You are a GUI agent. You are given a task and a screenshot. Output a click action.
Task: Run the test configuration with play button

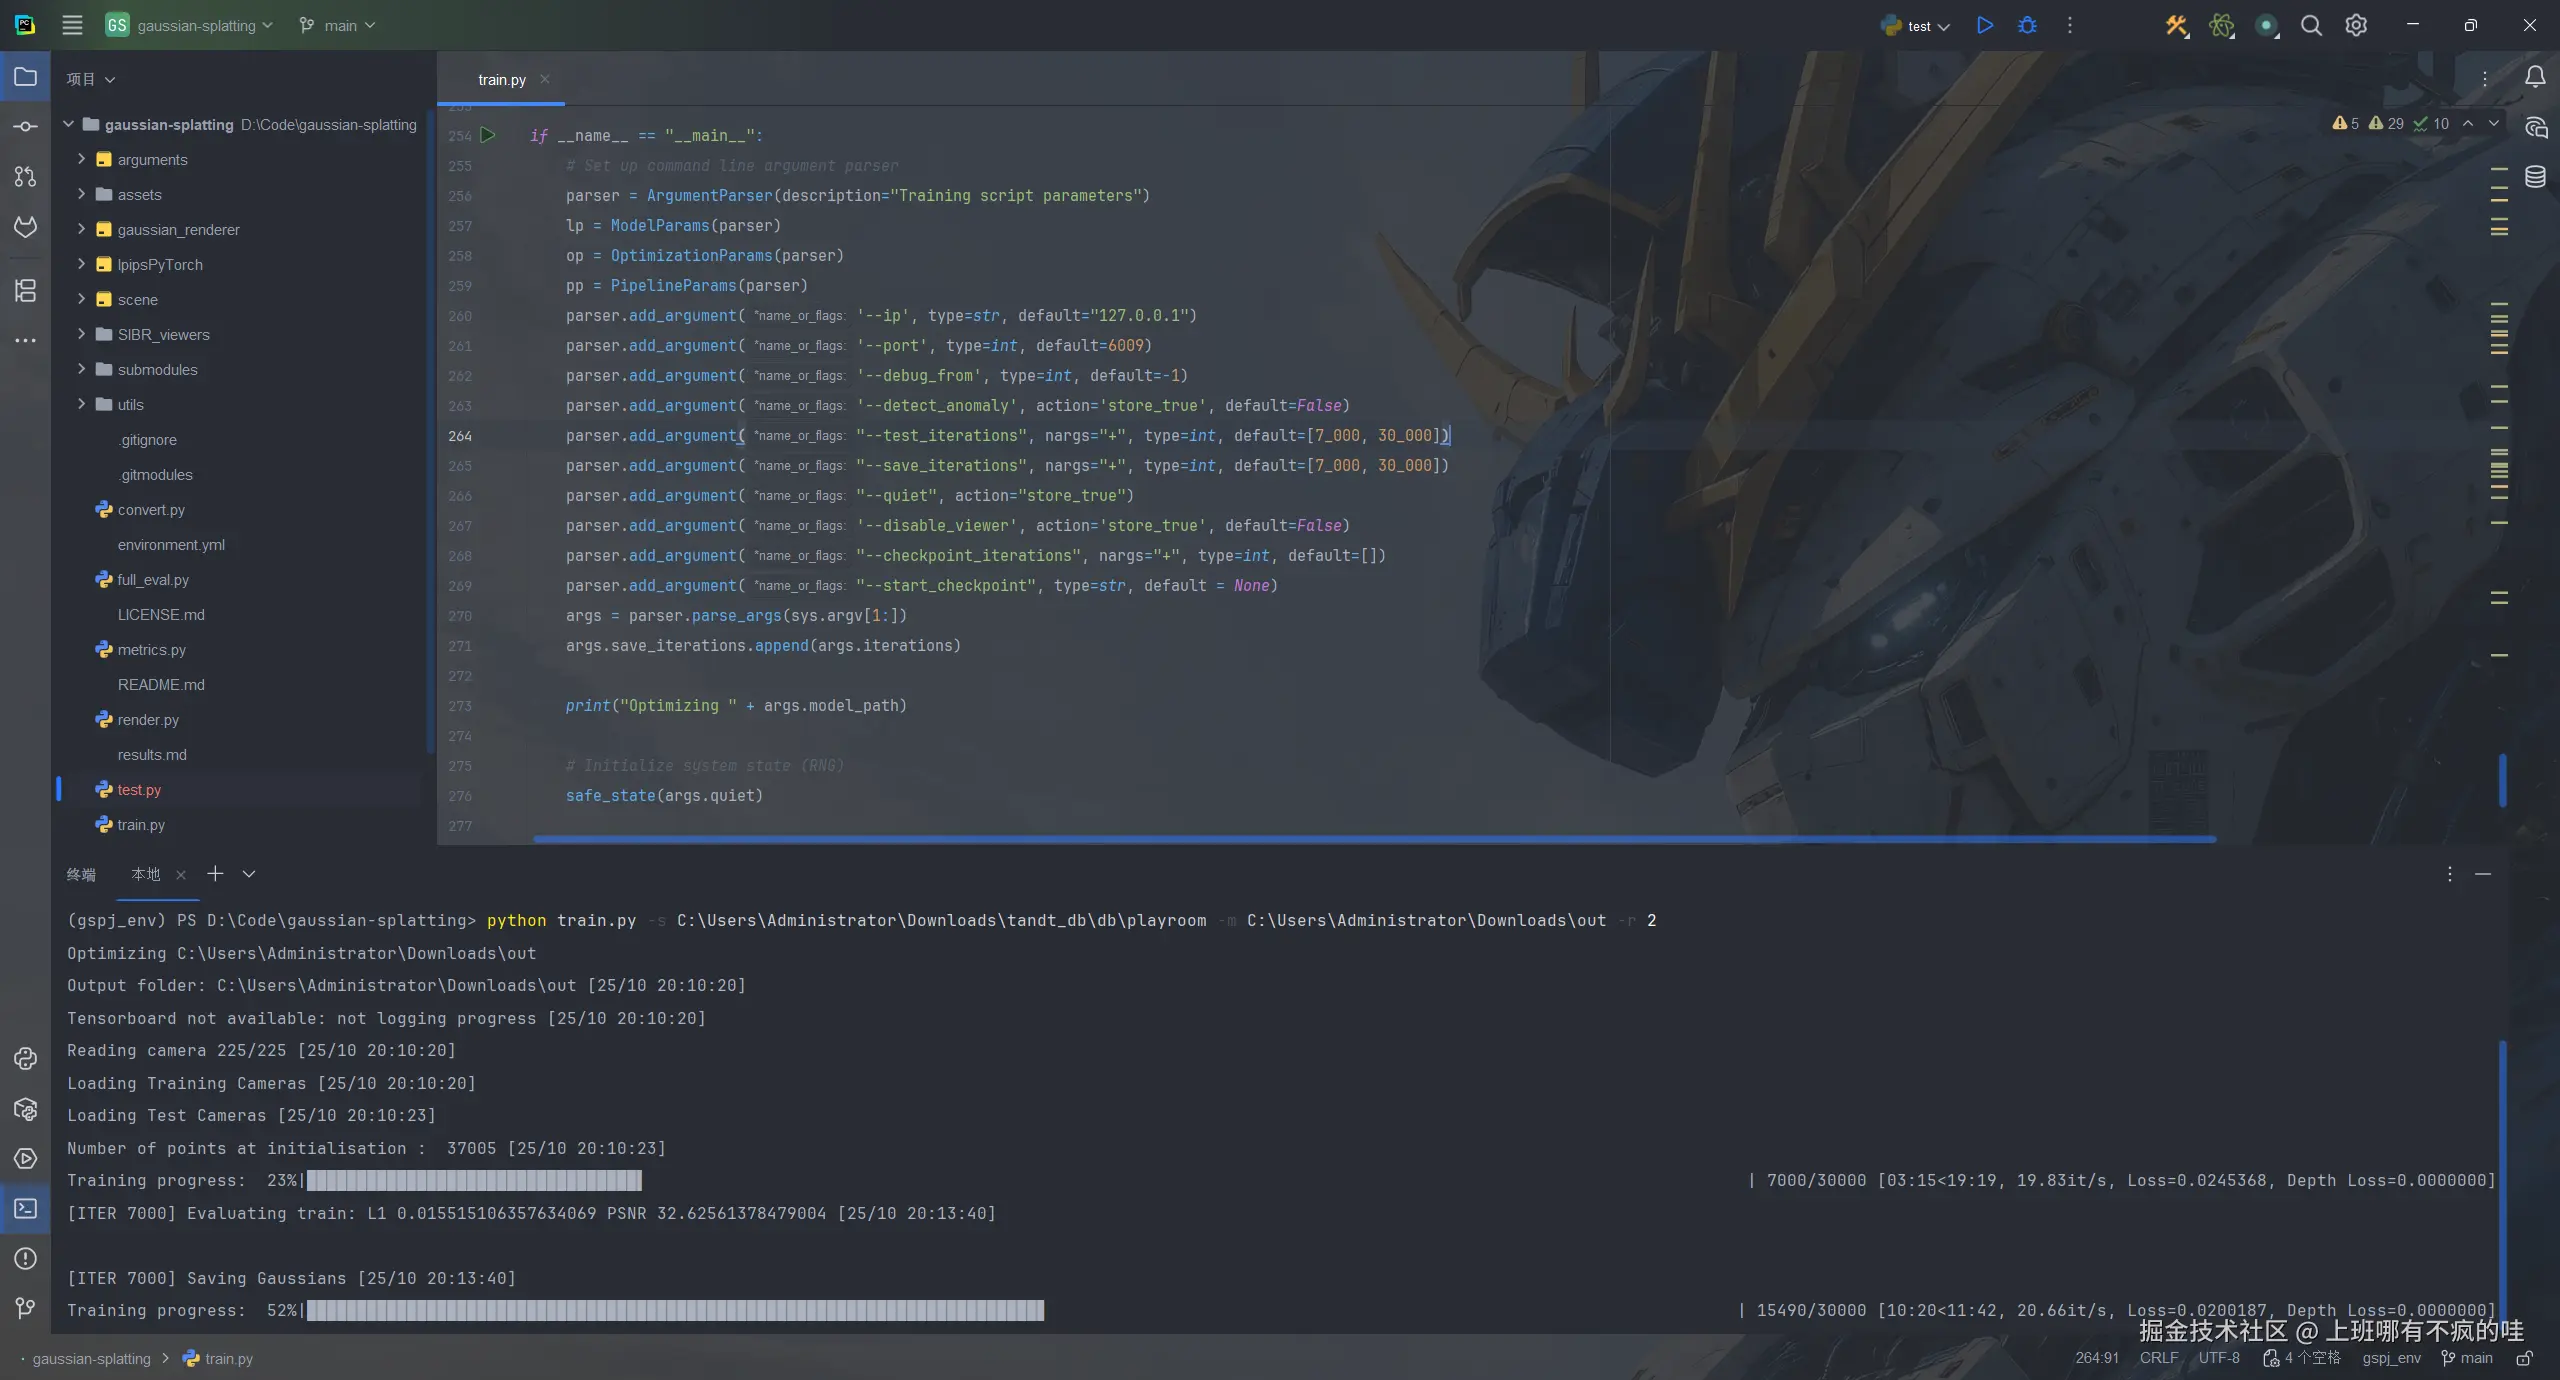1985,26
